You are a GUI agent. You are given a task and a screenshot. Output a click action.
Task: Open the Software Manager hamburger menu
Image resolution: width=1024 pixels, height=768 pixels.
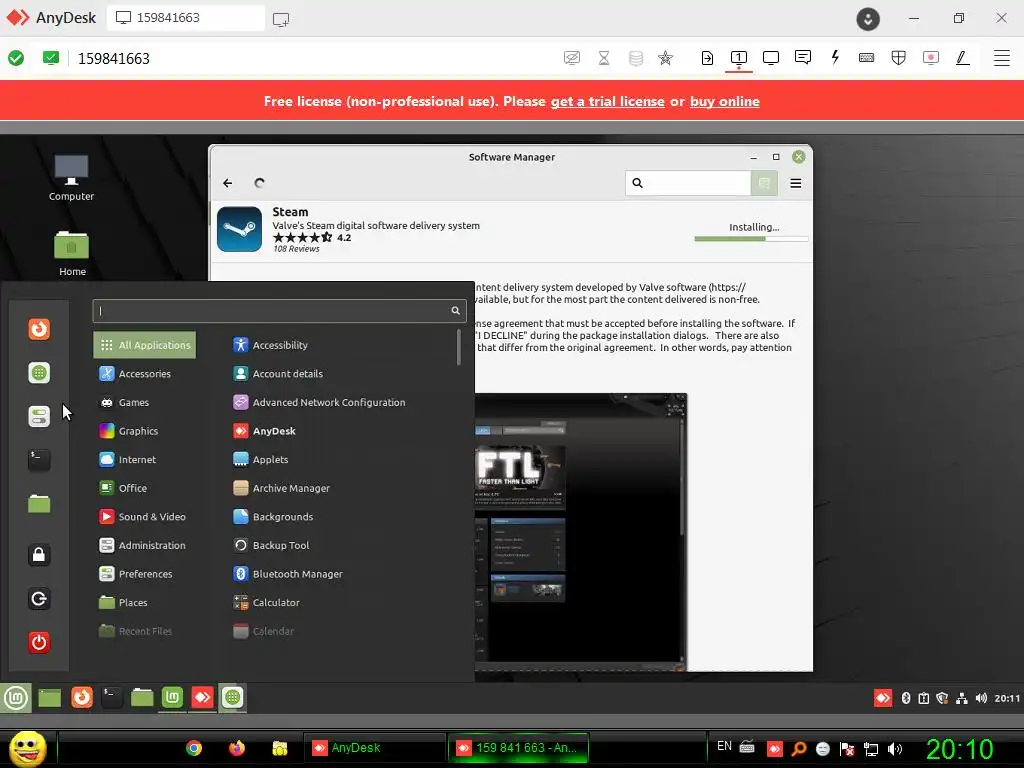click(795, 183)
